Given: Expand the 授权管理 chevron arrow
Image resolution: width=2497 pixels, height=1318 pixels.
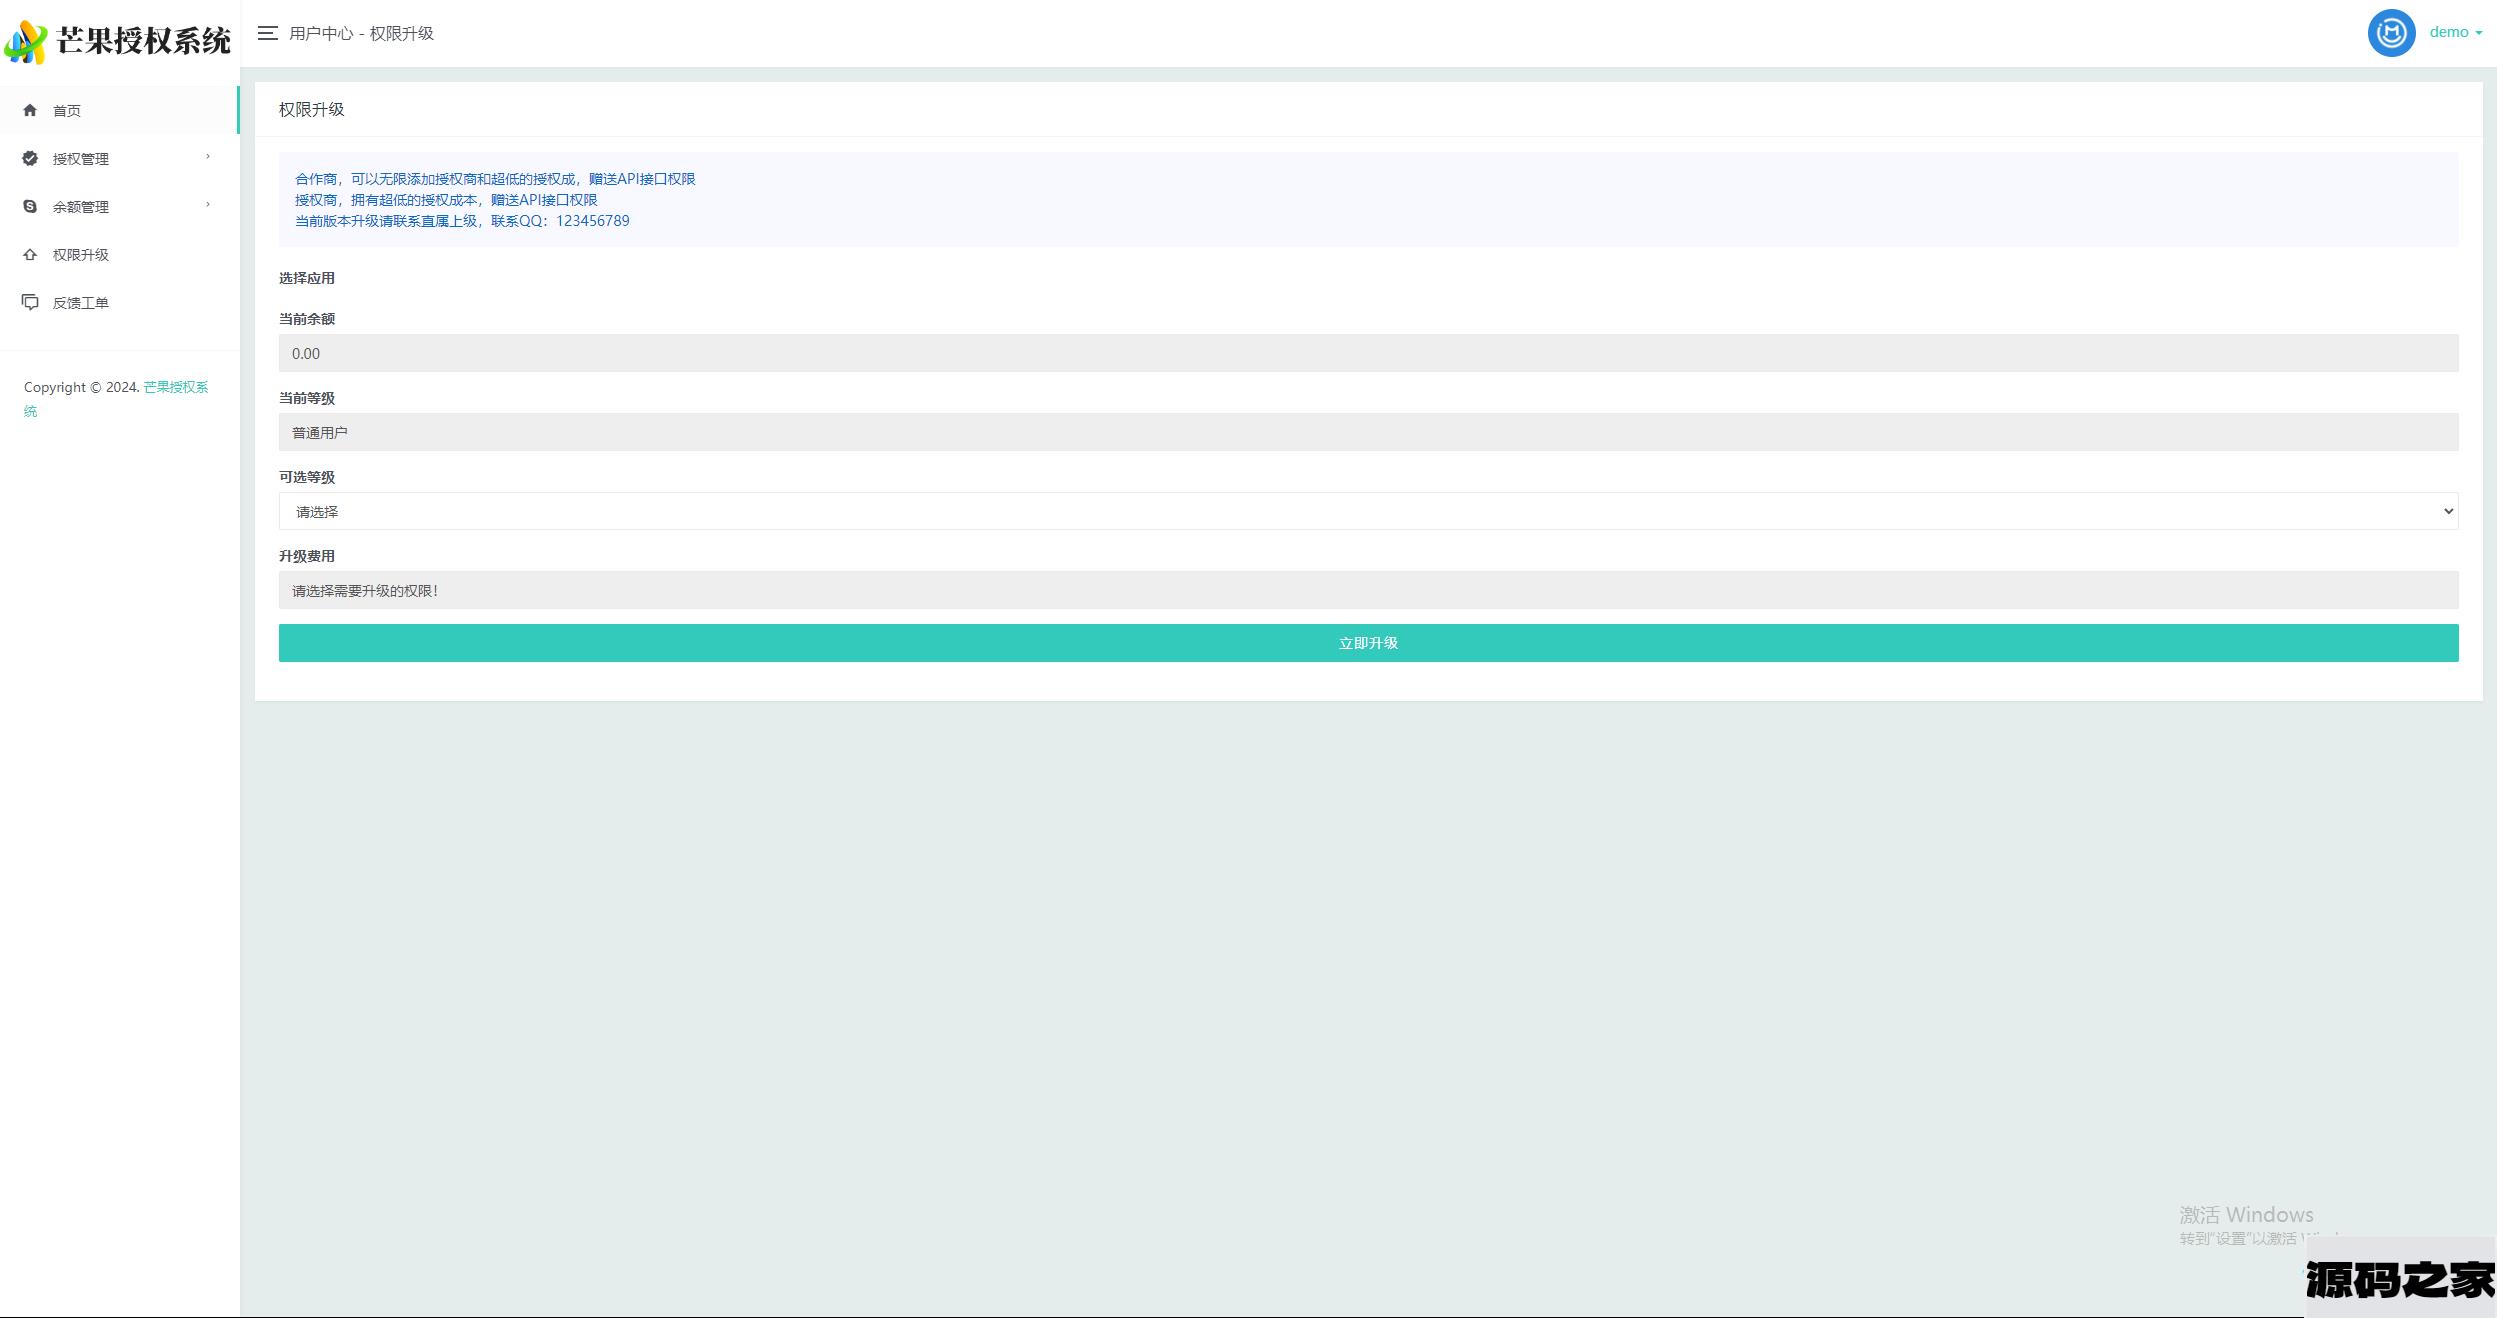Looking at the screenshot, I should tap(208, 157).
